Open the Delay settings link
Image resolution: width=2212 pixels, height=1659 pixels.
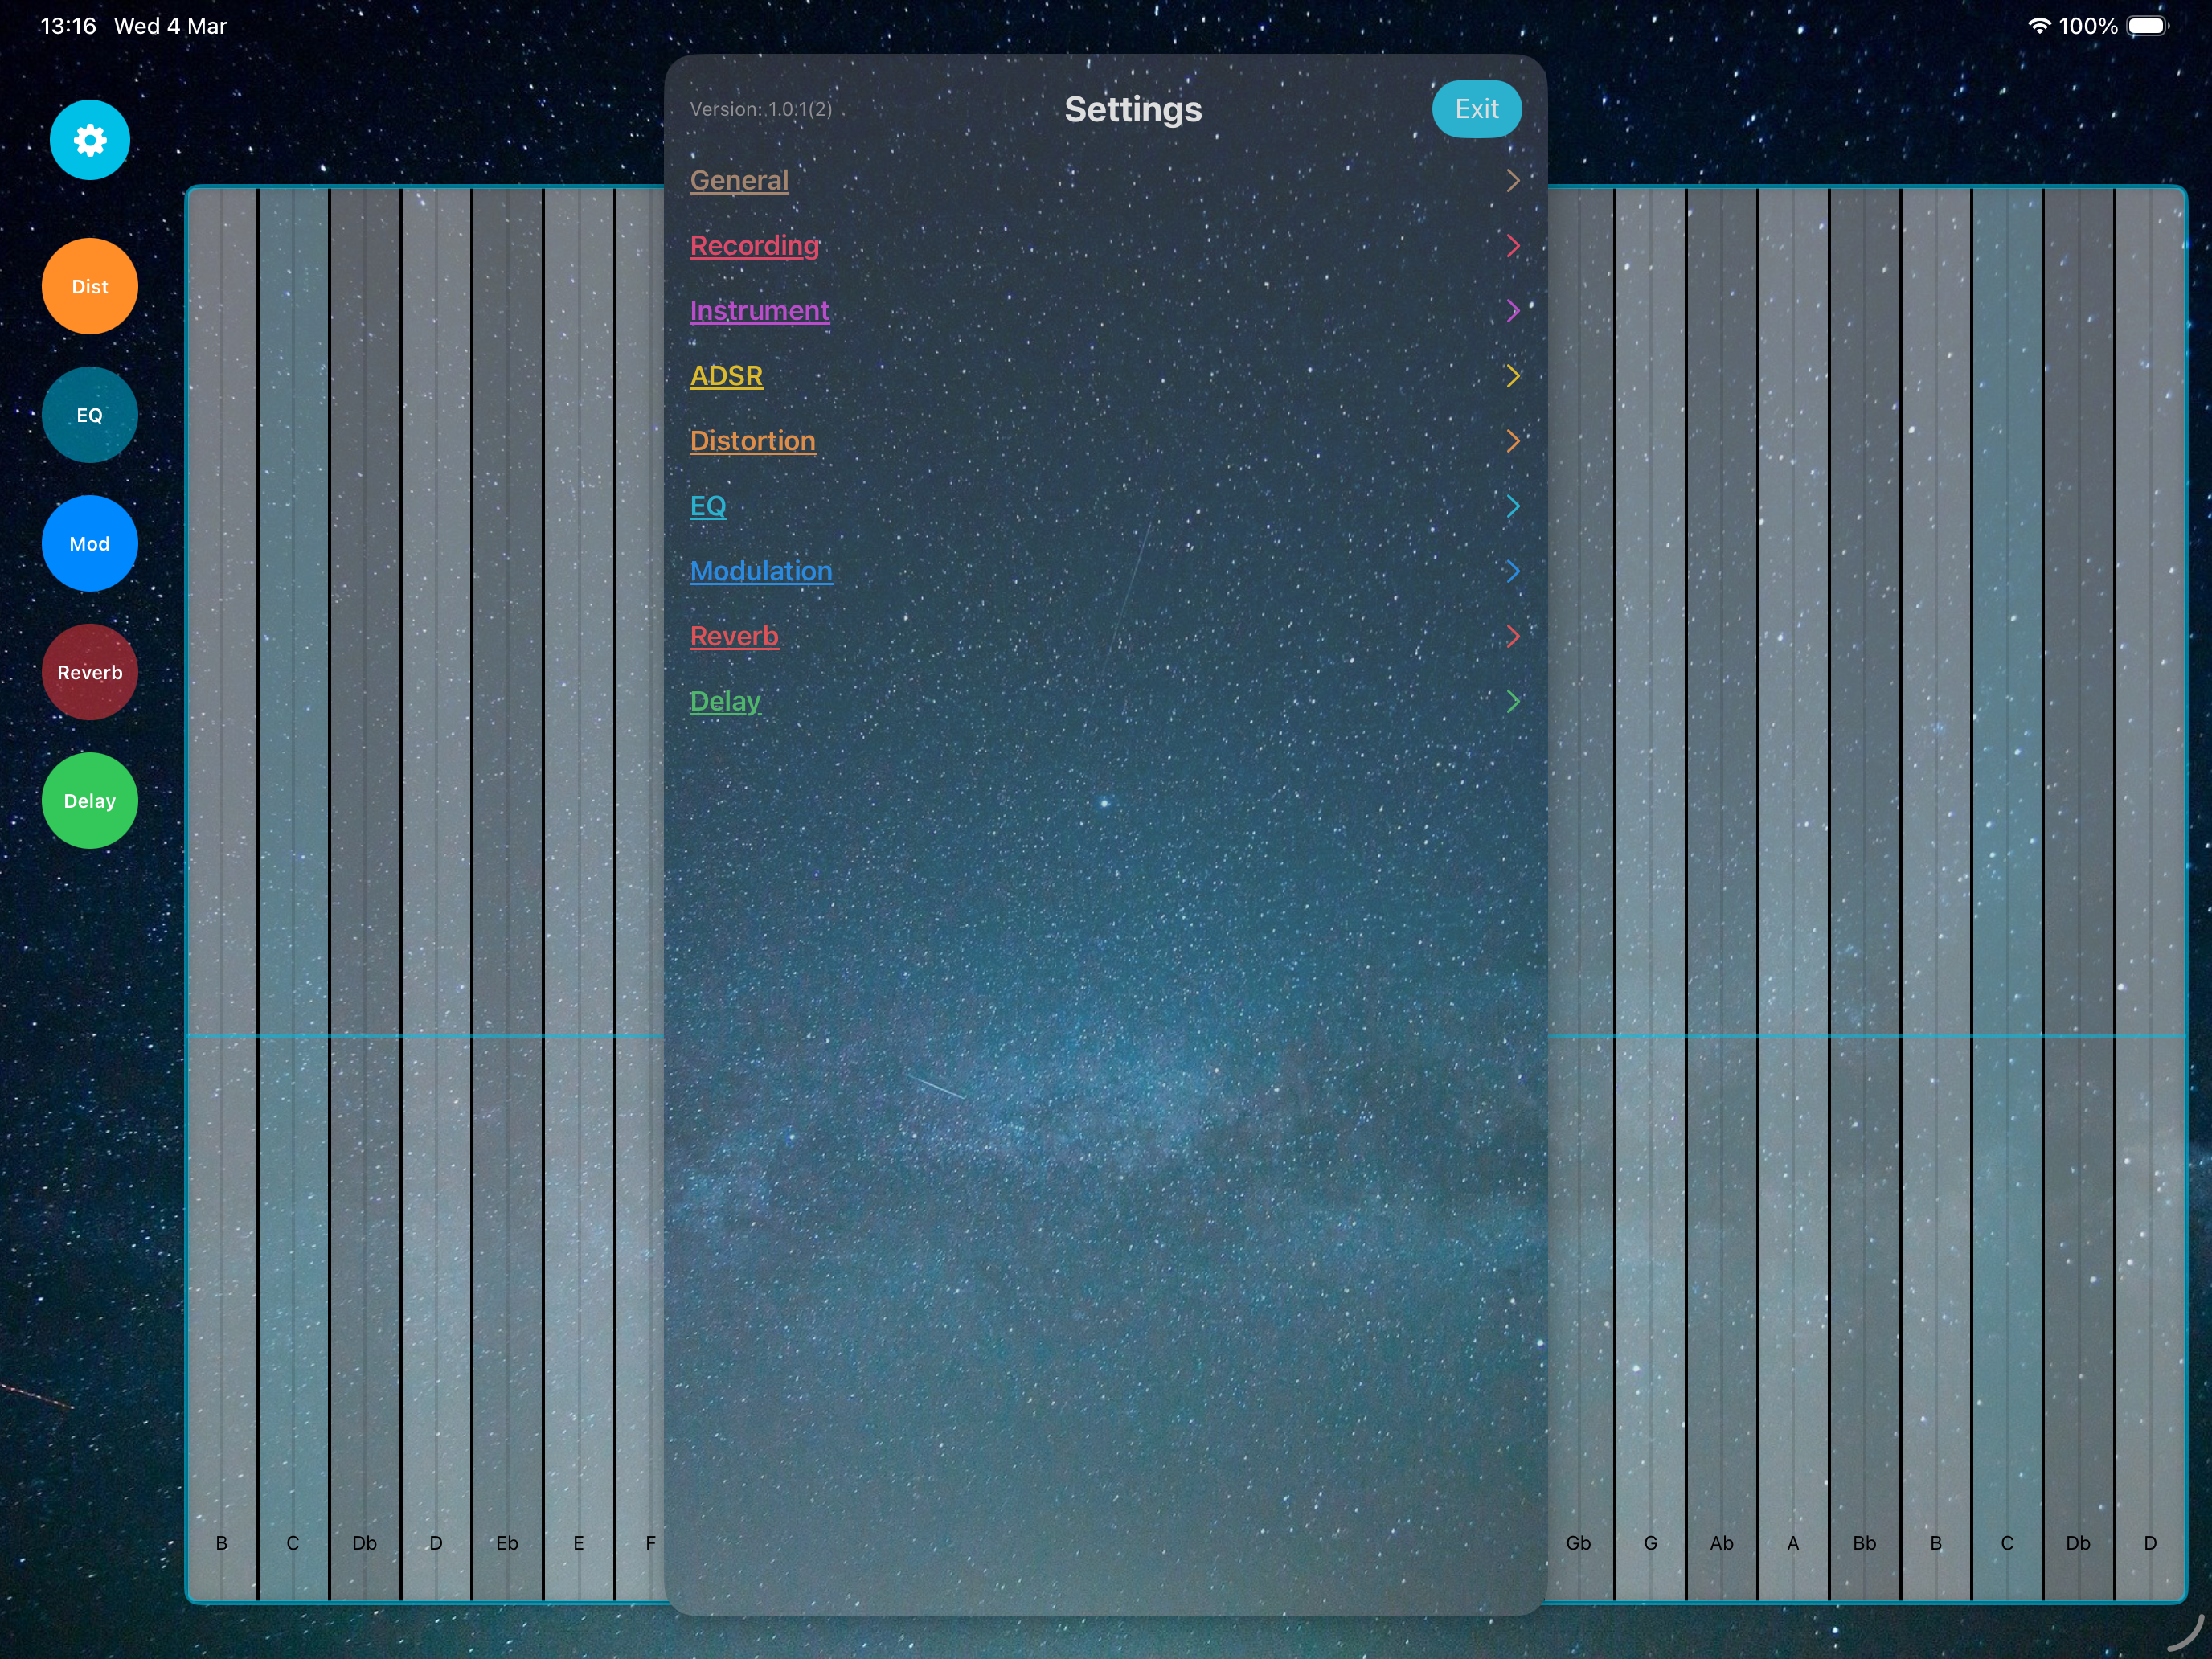725,701
